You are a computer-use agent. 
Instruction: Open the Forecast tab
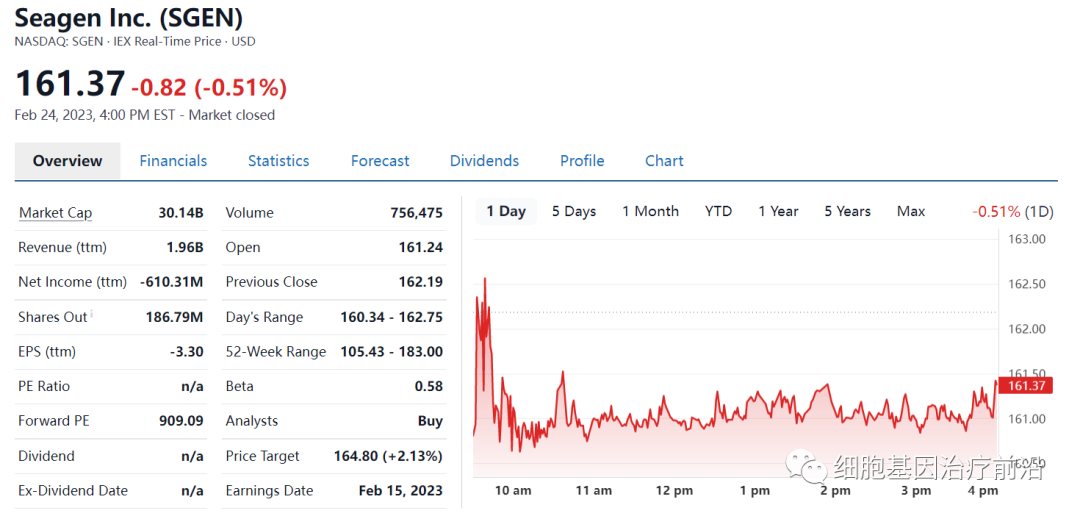380,161
